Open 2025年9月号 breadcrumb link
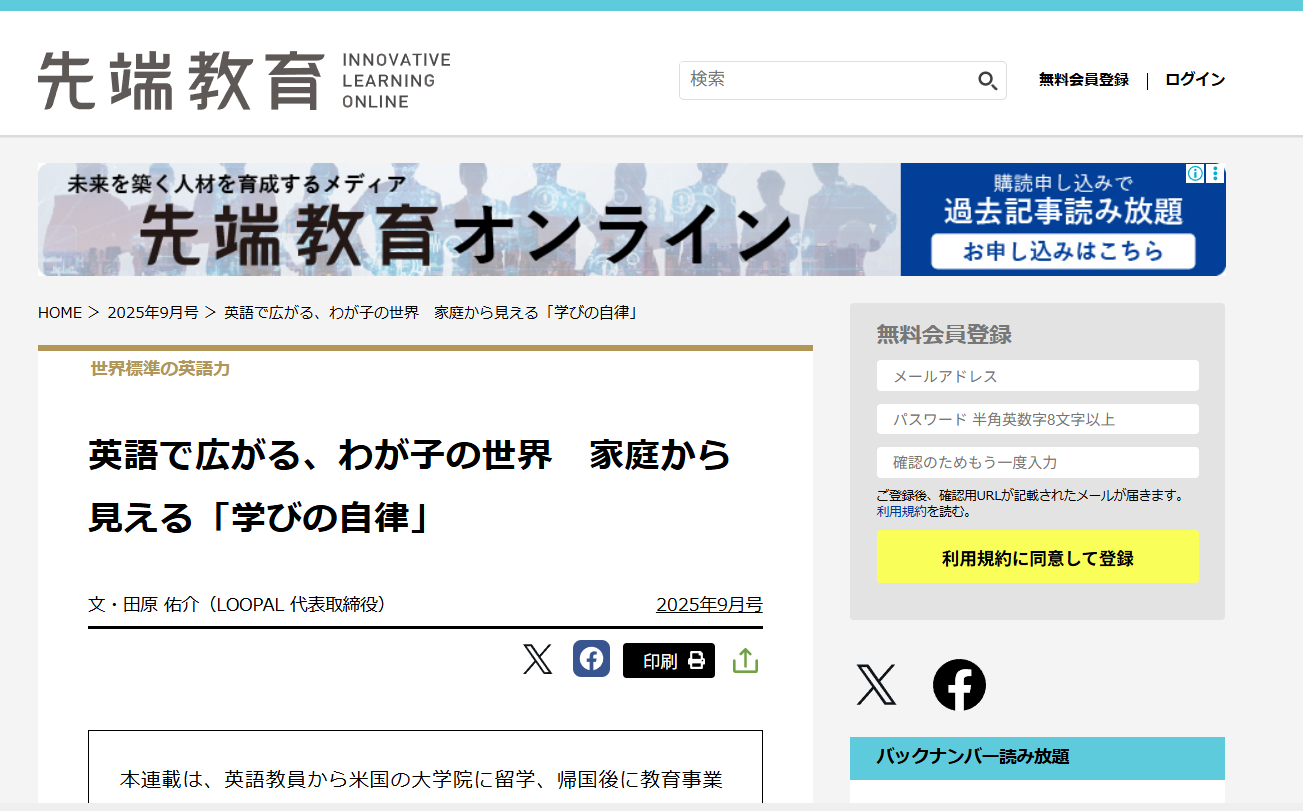Viewport: 1303px width, 811px height. tap(153, 313)
